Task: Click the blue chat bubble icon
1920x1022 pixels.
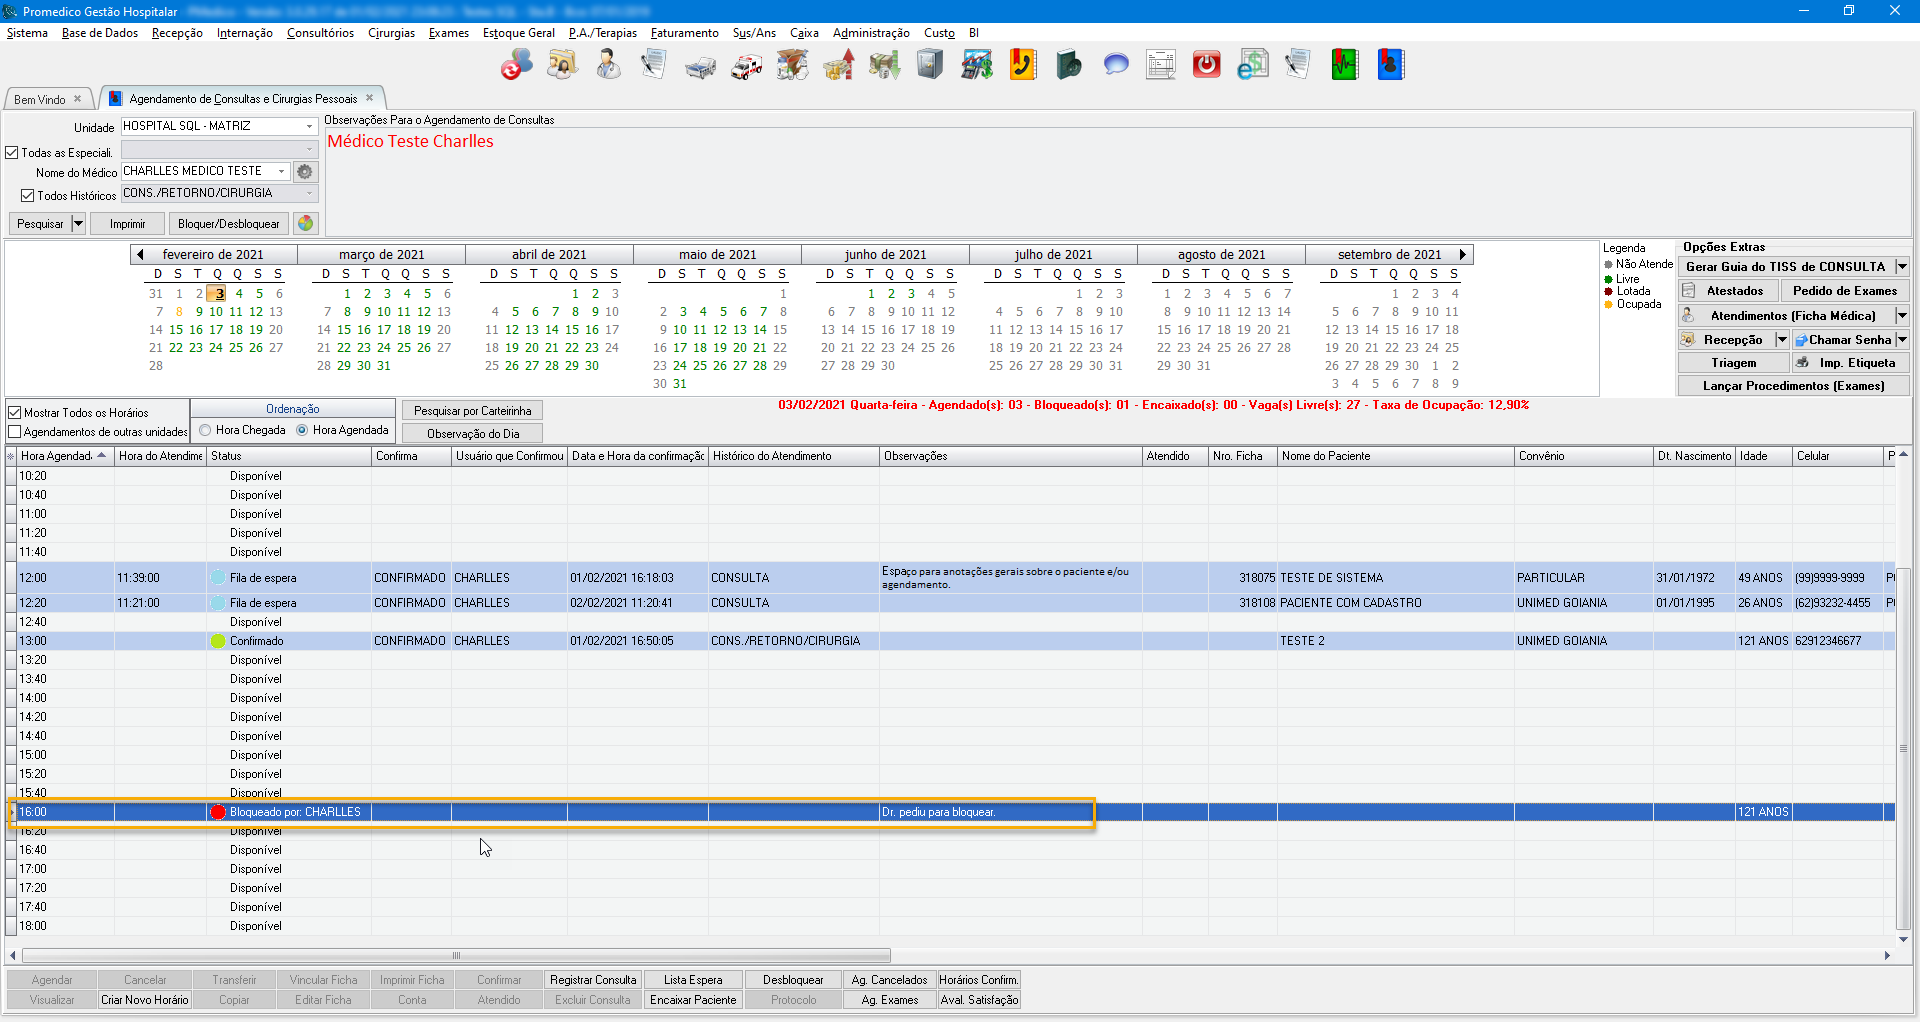Action: tap(1115, 66)
